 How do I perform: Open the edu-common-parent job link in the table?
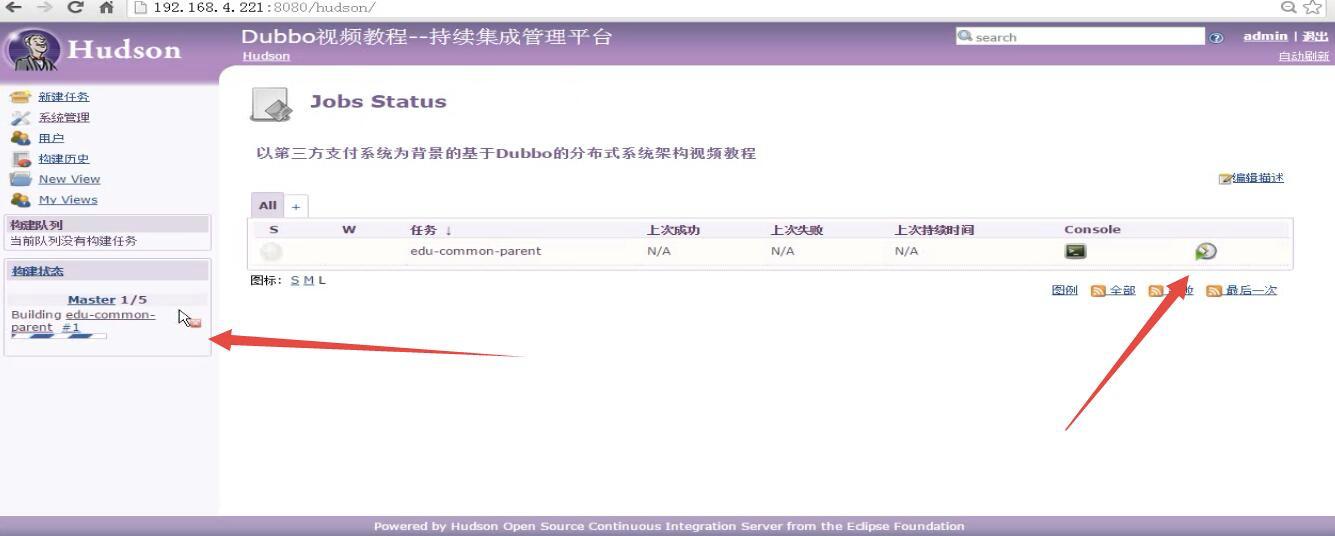point(475,251)
